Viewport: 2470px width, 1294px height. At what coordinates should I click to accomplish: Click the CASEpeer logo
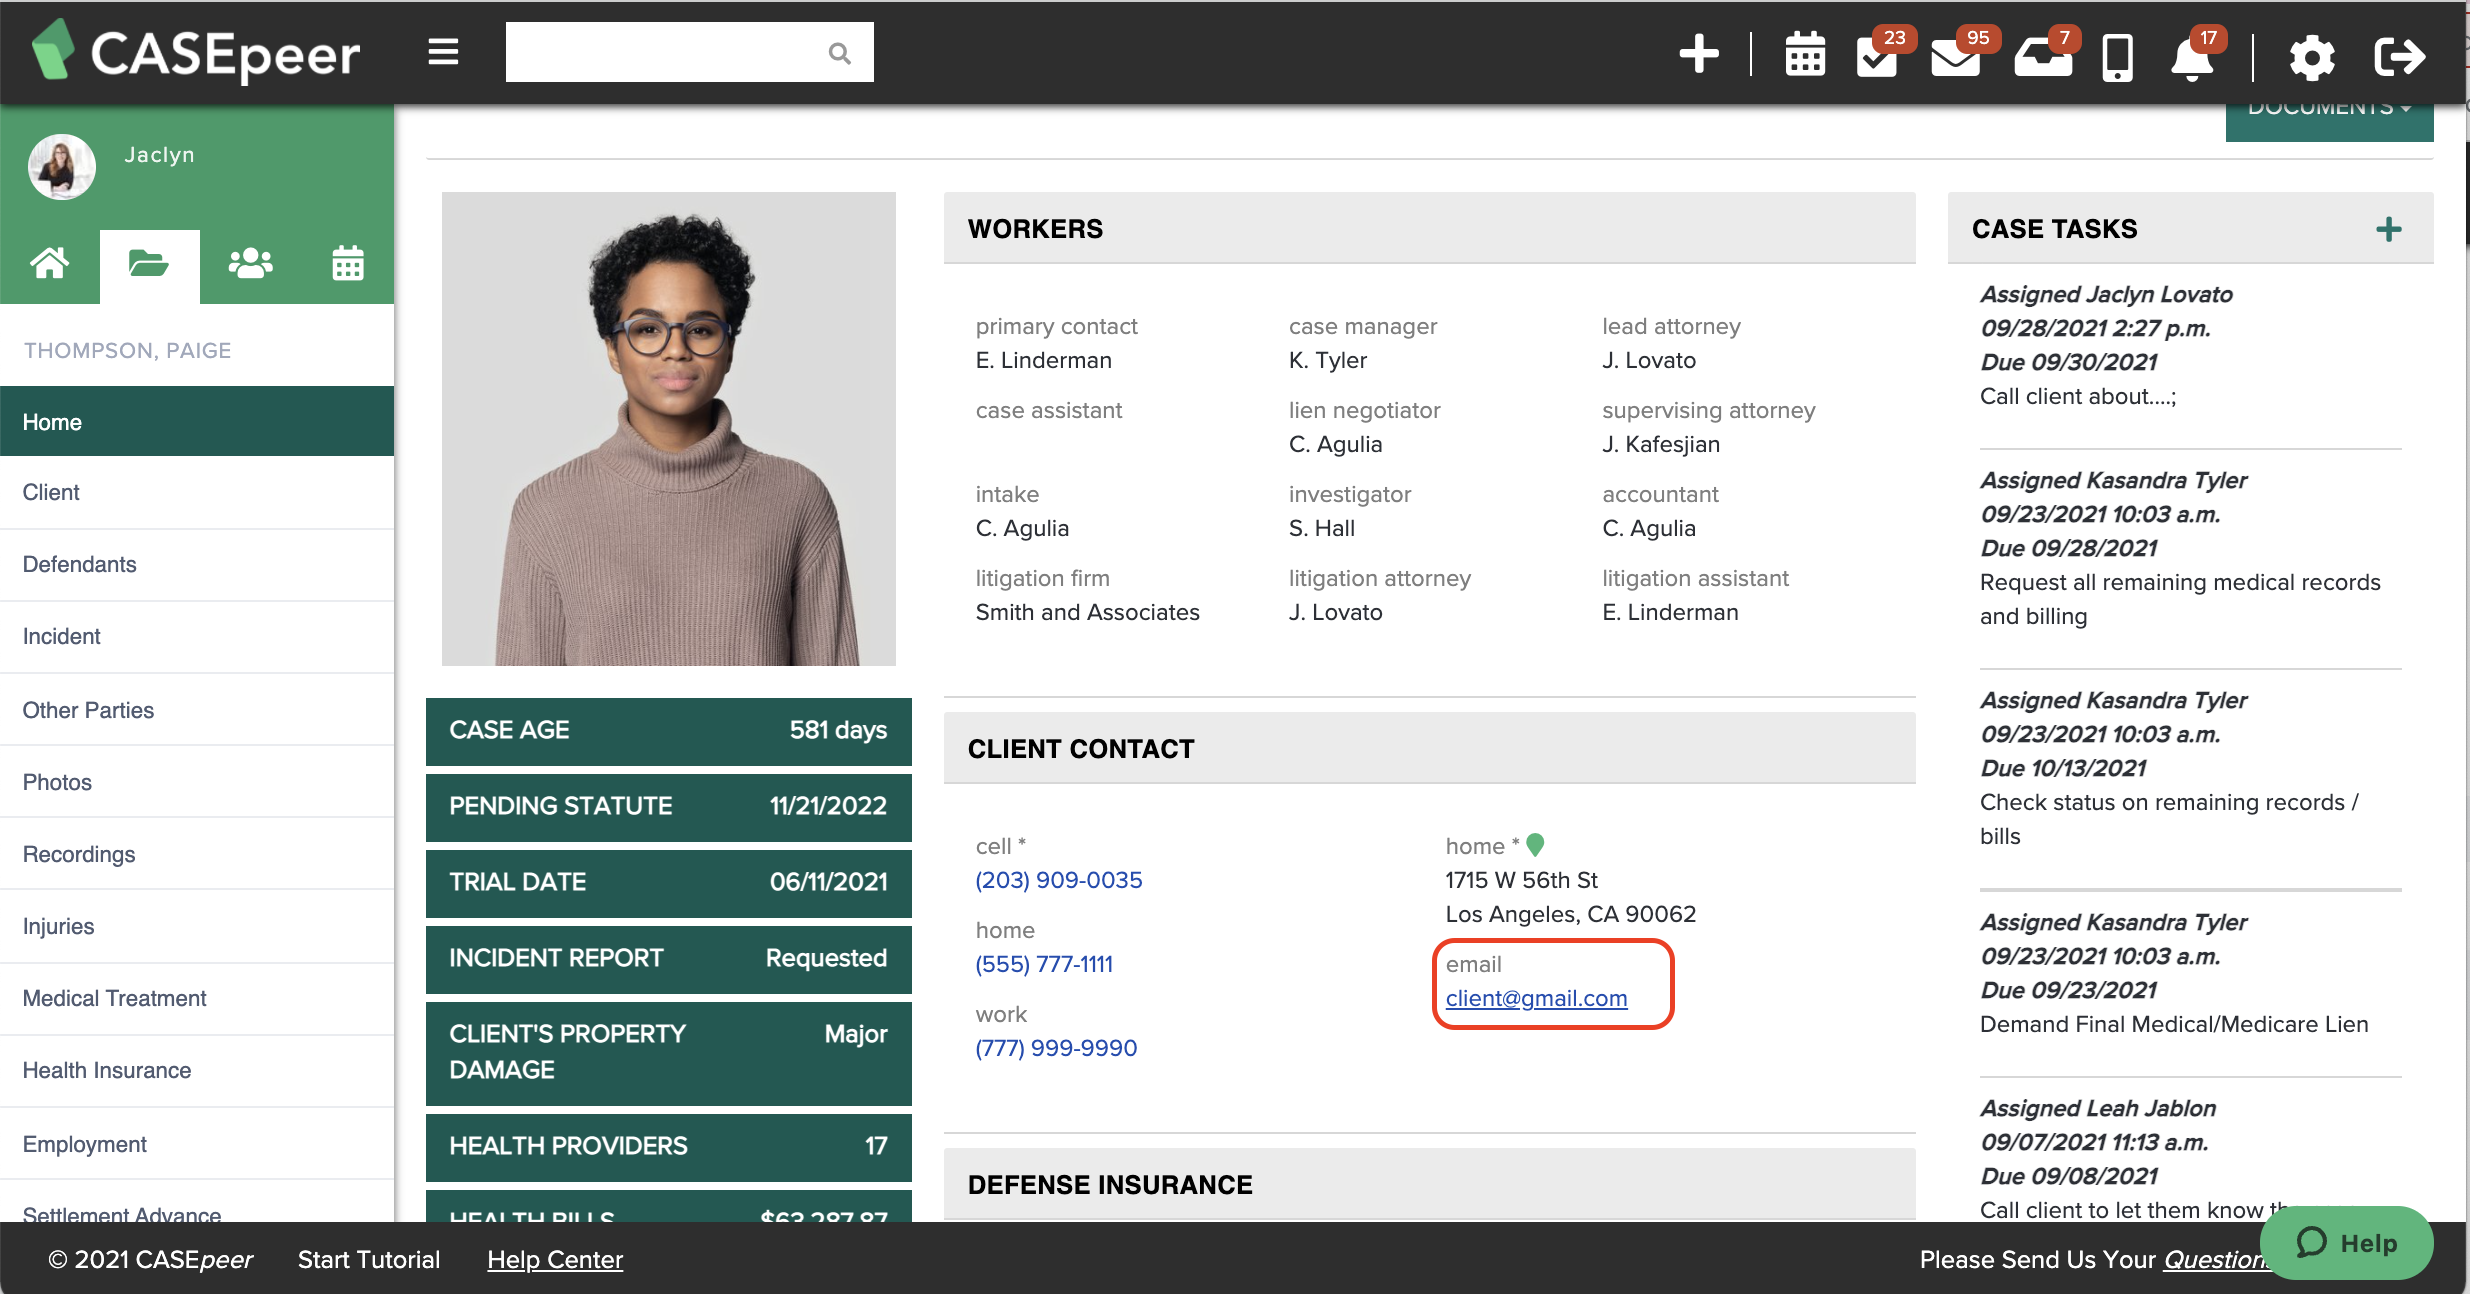[196, 52]
